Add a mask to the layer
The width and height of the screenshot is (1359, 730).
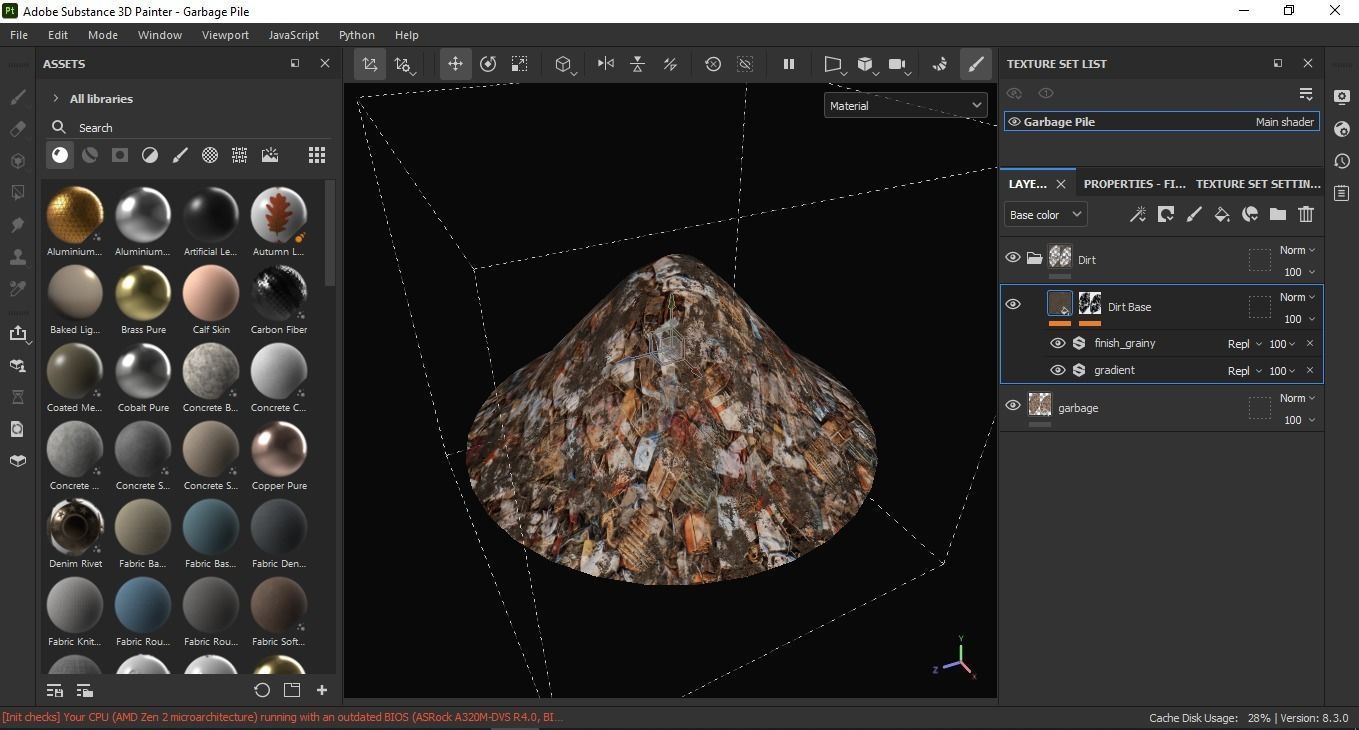tap(1166, 214)
